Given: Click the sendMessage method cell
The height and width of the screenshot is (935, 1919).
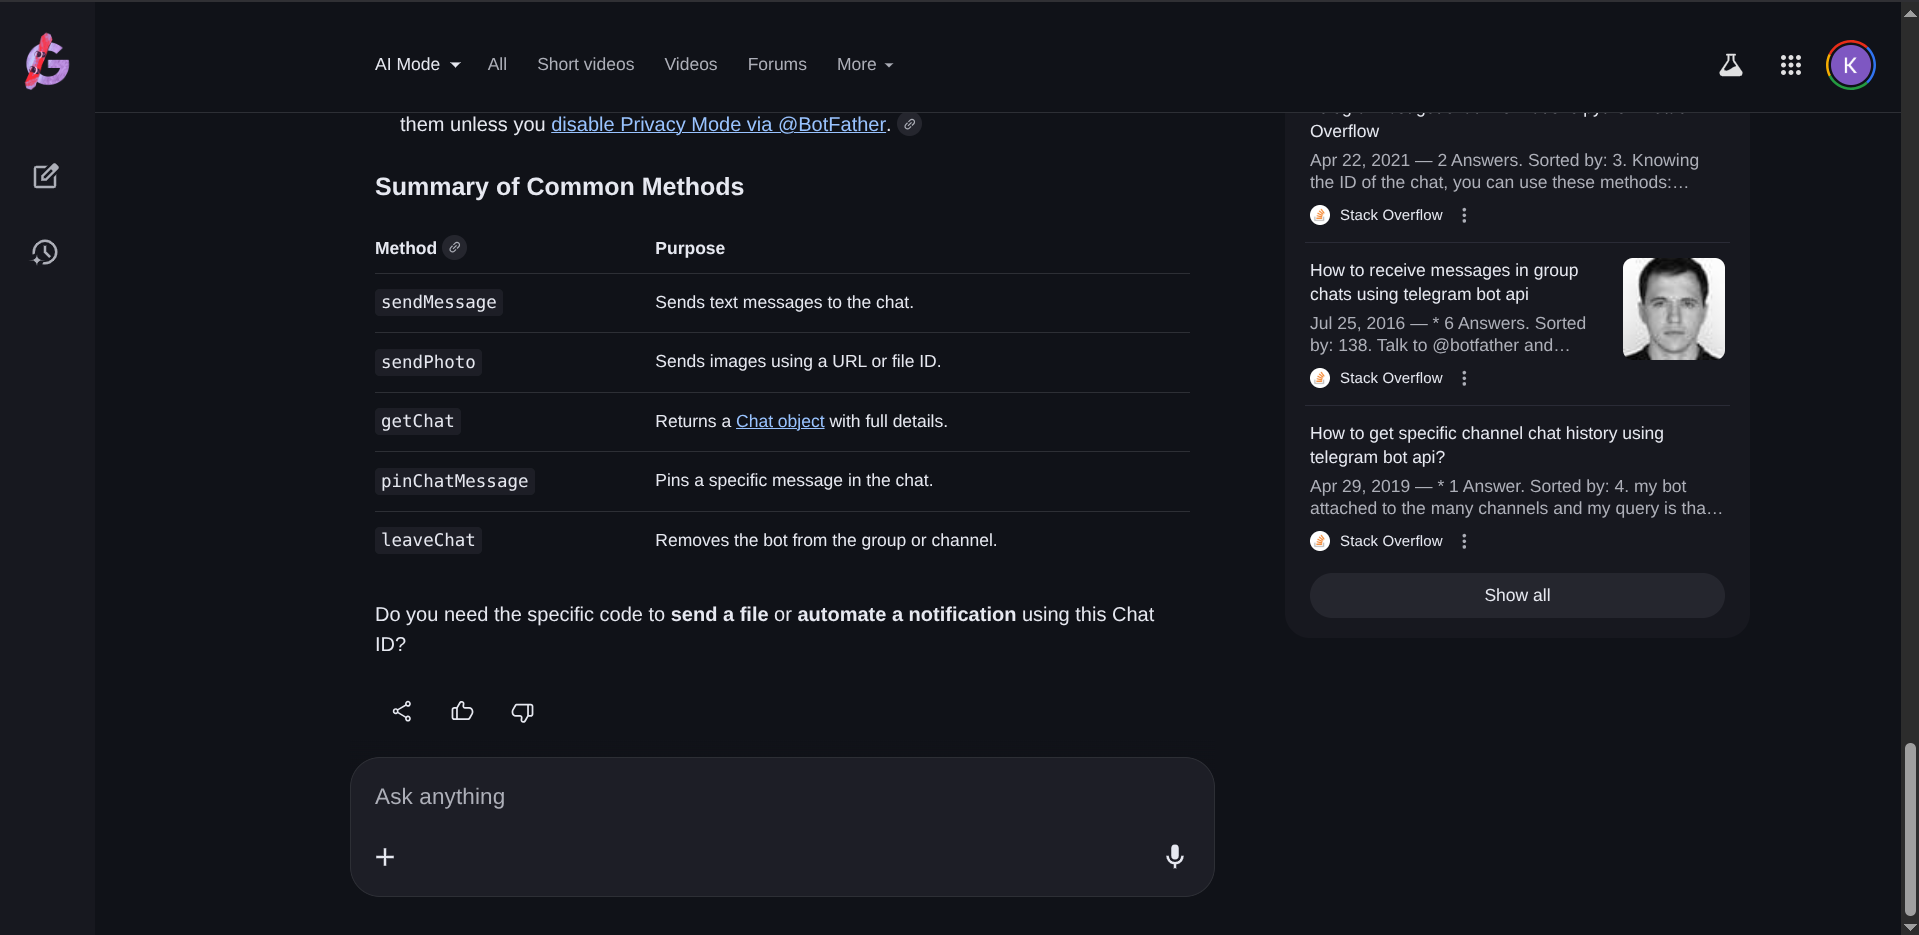Looking at the screenshot, I should (439, 302).
